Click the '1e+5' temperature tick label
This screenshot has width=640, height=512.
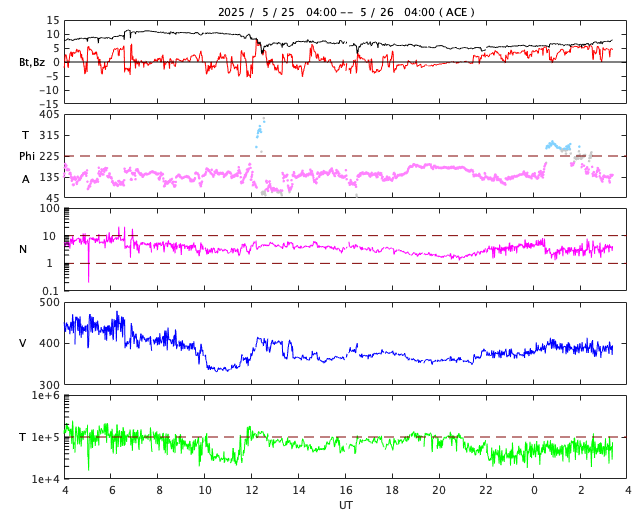tap(46, 437)
